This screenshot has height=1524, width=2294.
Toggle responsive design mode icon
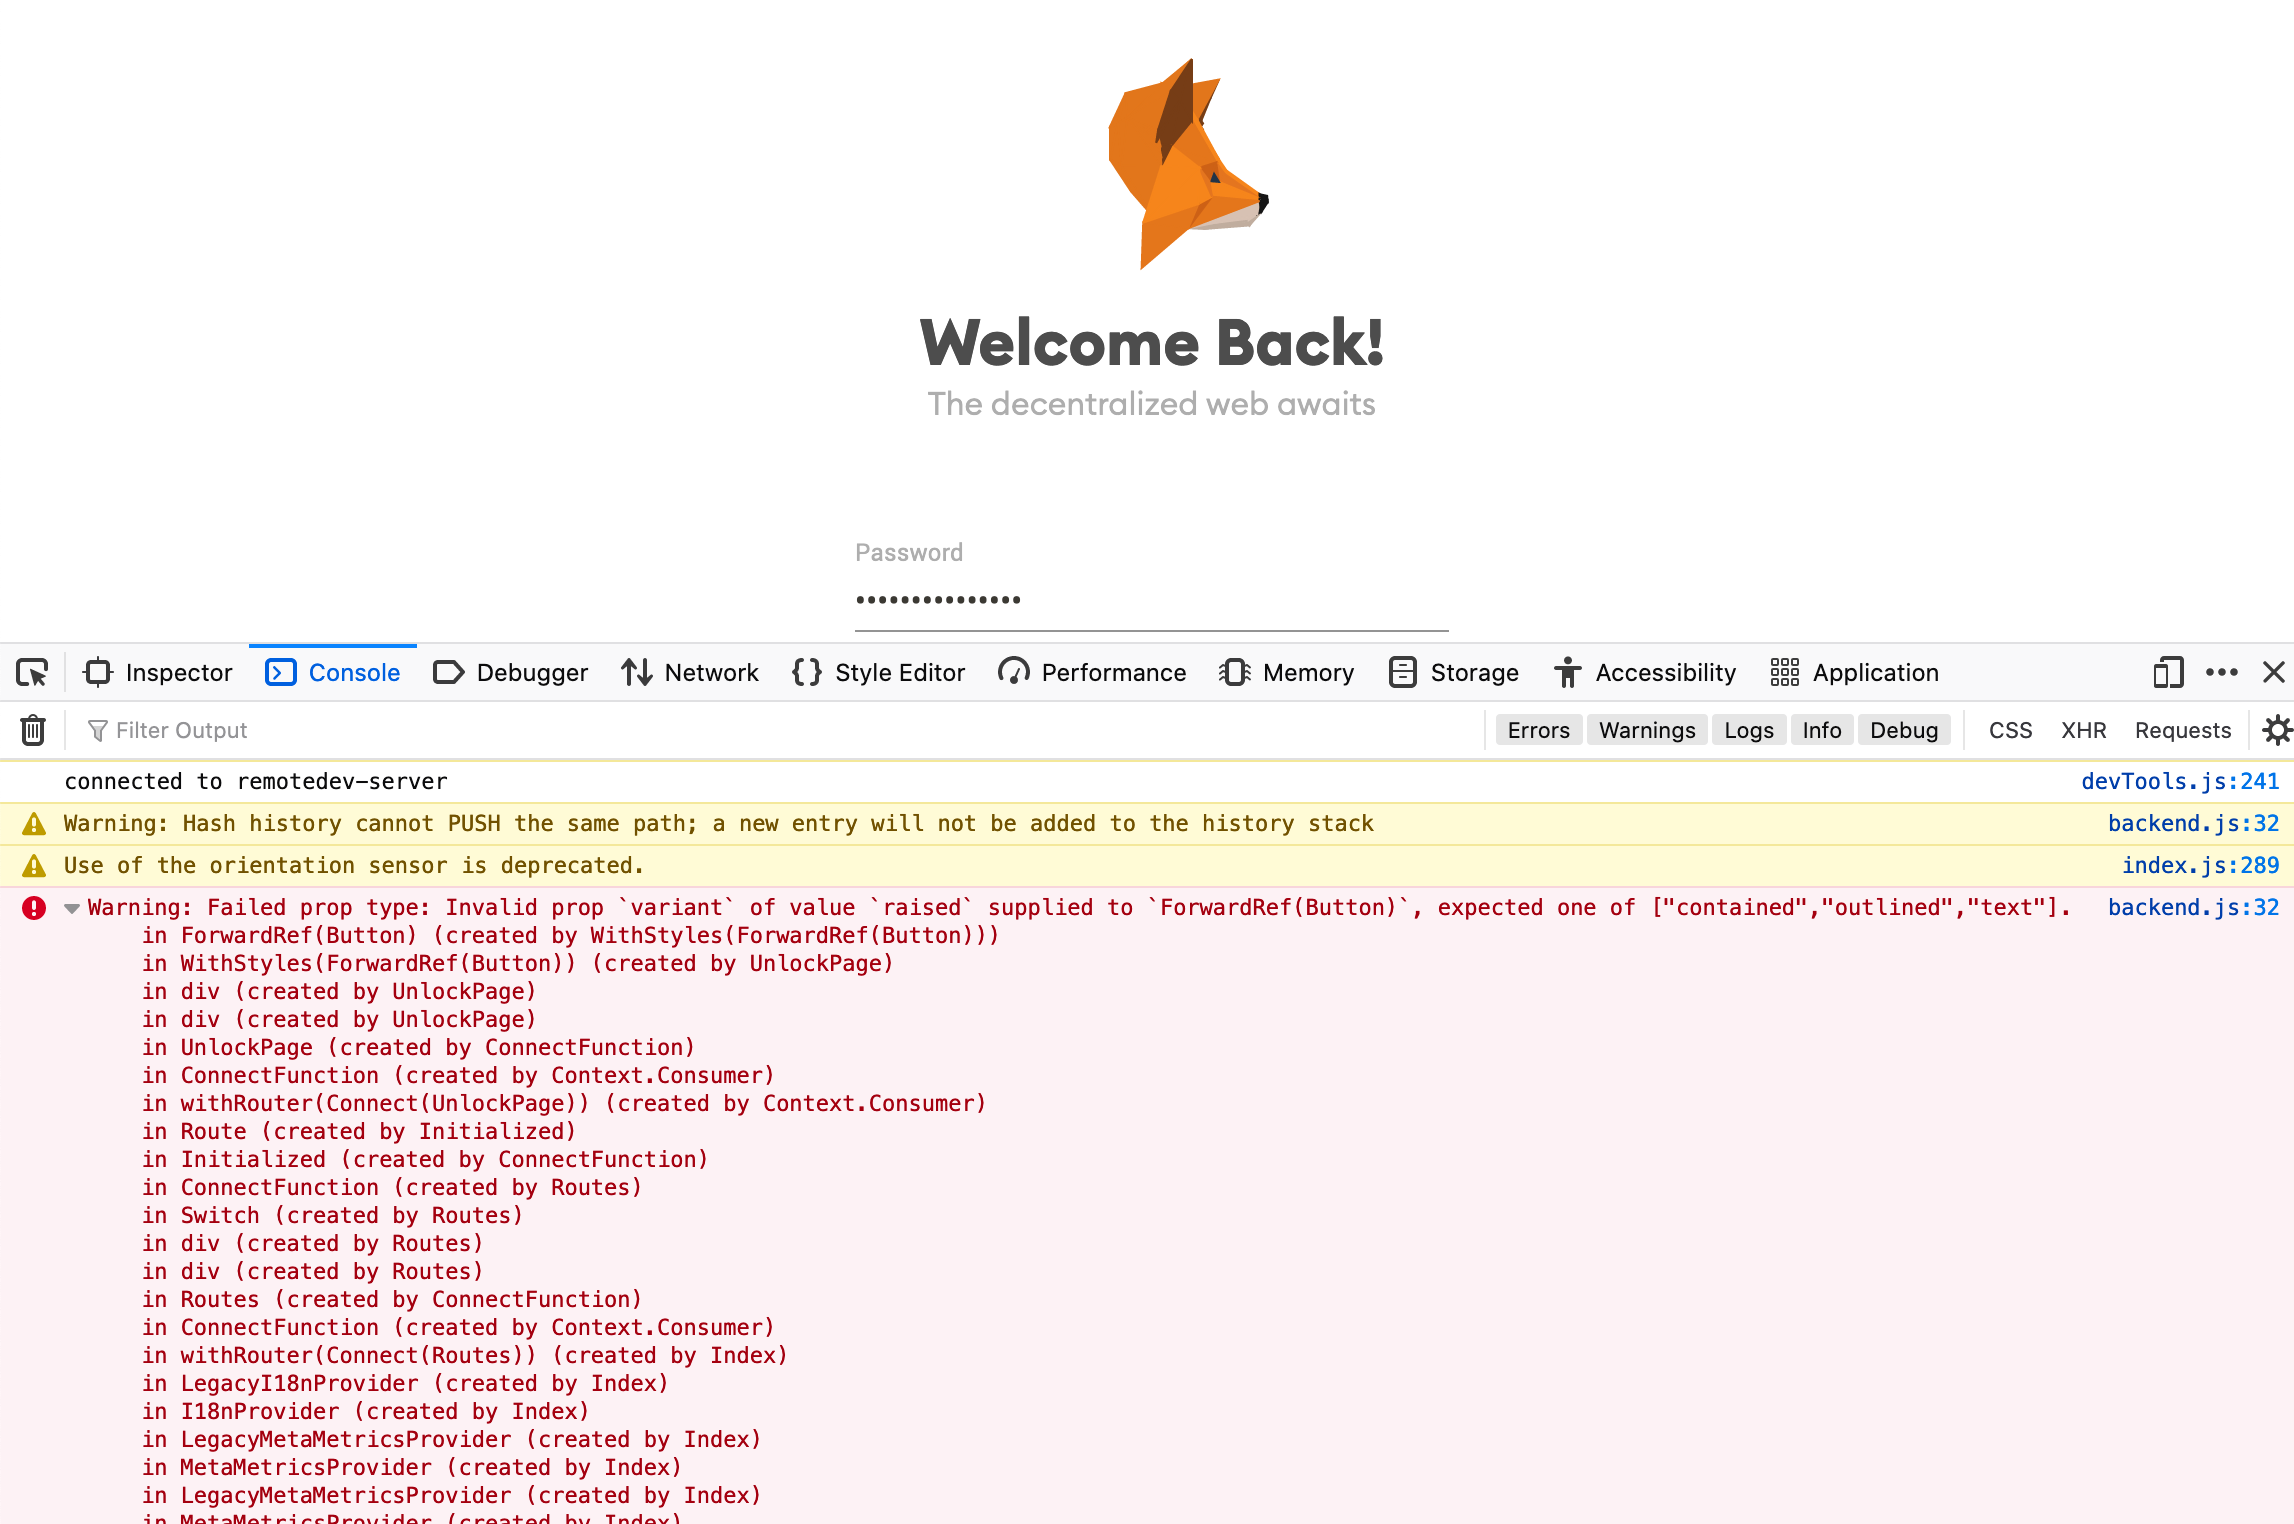click(x=2168, y=673)
